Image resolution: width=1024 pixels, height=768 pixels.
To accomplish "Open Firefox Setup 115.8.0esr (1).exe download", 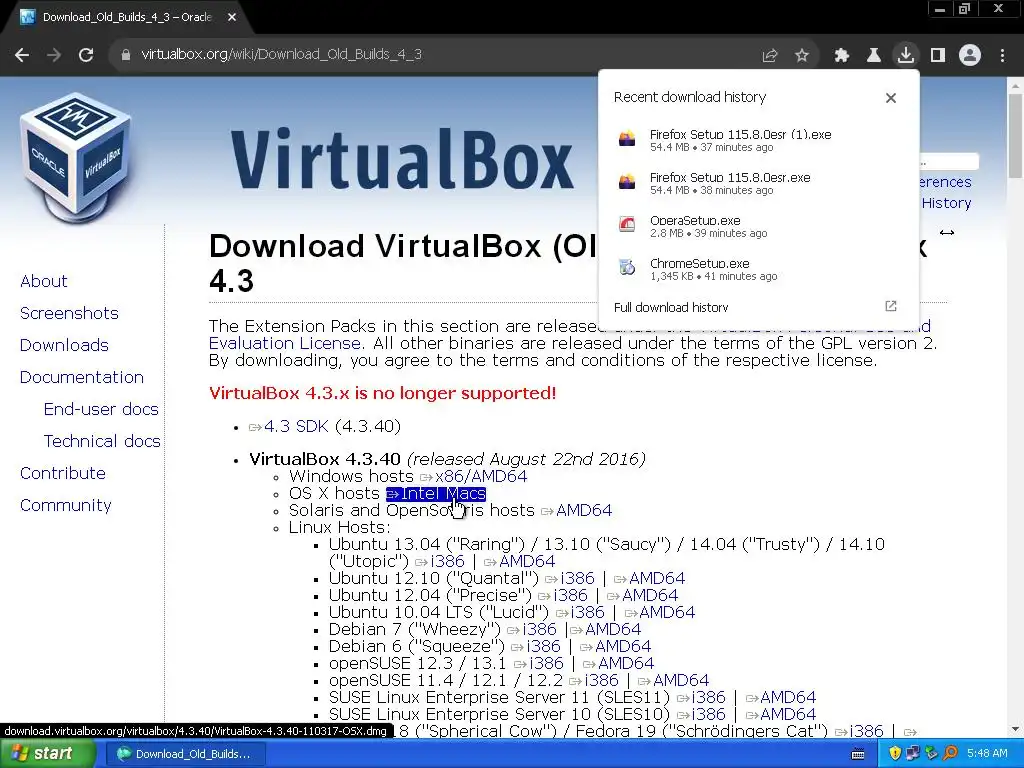I will 758,140.
